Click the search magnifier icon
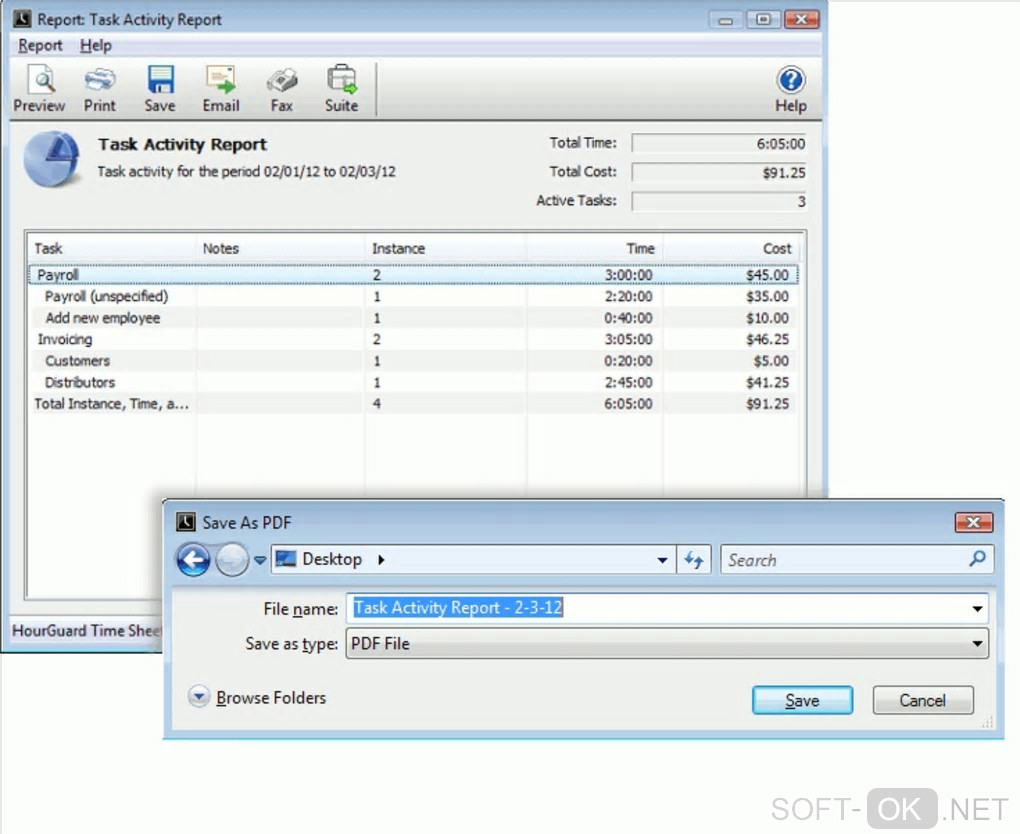This screenshot has width=1020, height=834. (x=977, y=559)
